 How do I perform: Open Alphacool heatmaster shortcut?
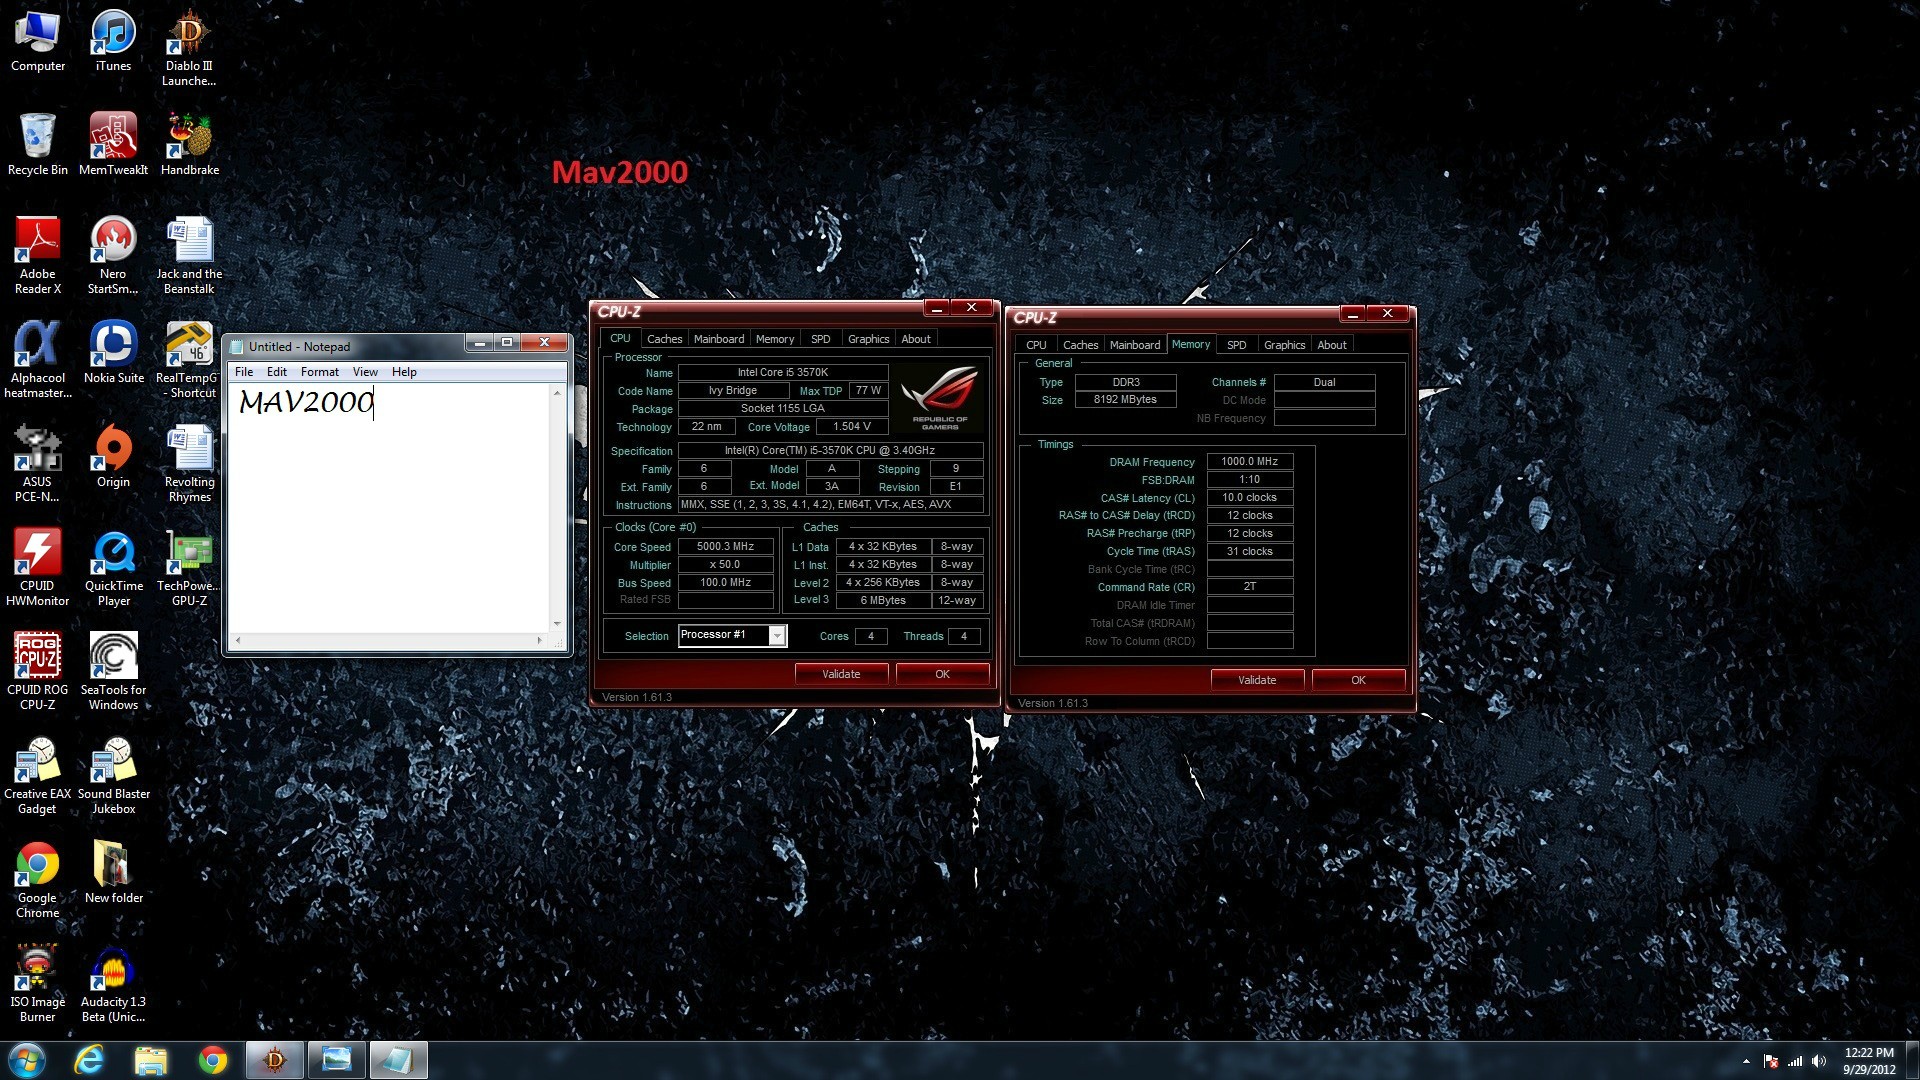click(38, 360)
